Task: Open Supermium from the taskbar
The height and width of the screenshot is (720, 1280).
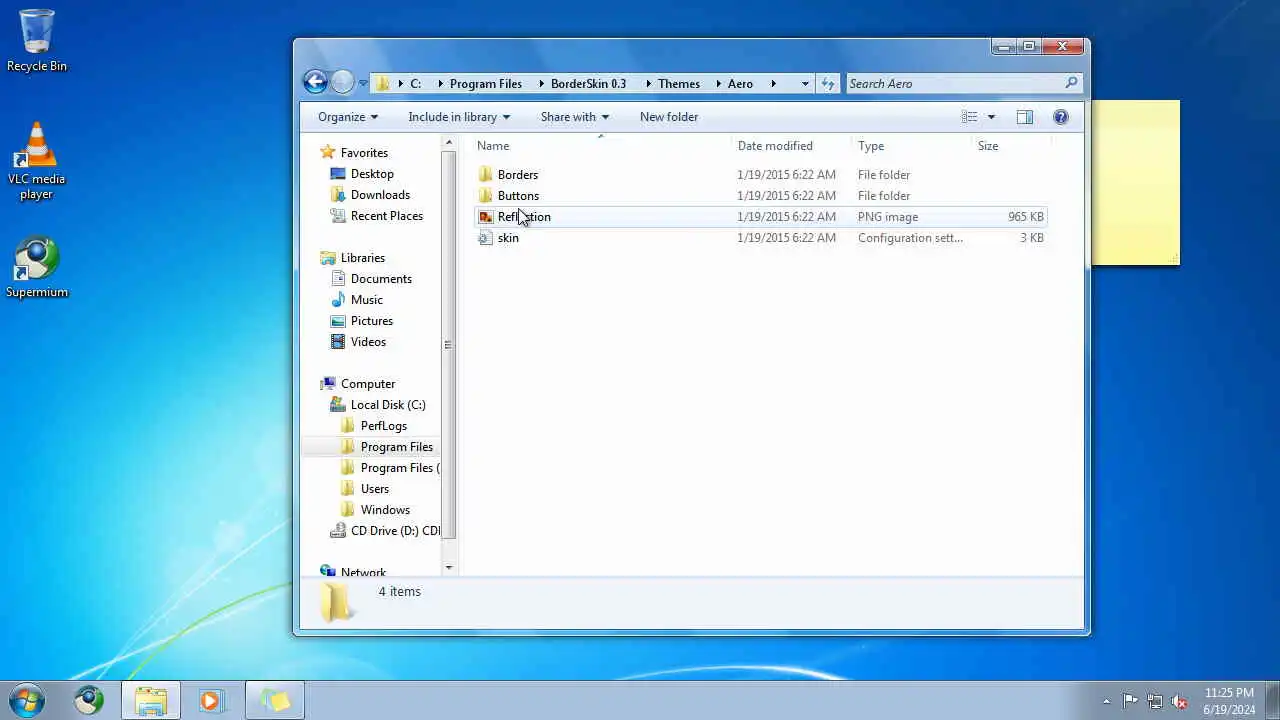Action: coord(89,701)
